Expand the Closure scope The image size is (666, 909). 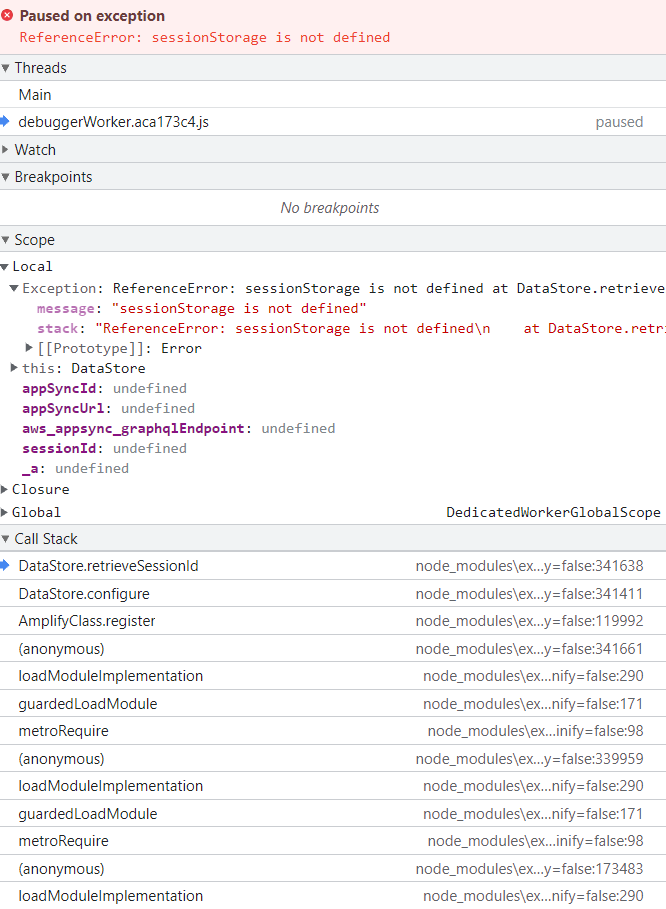pos(5,489)
